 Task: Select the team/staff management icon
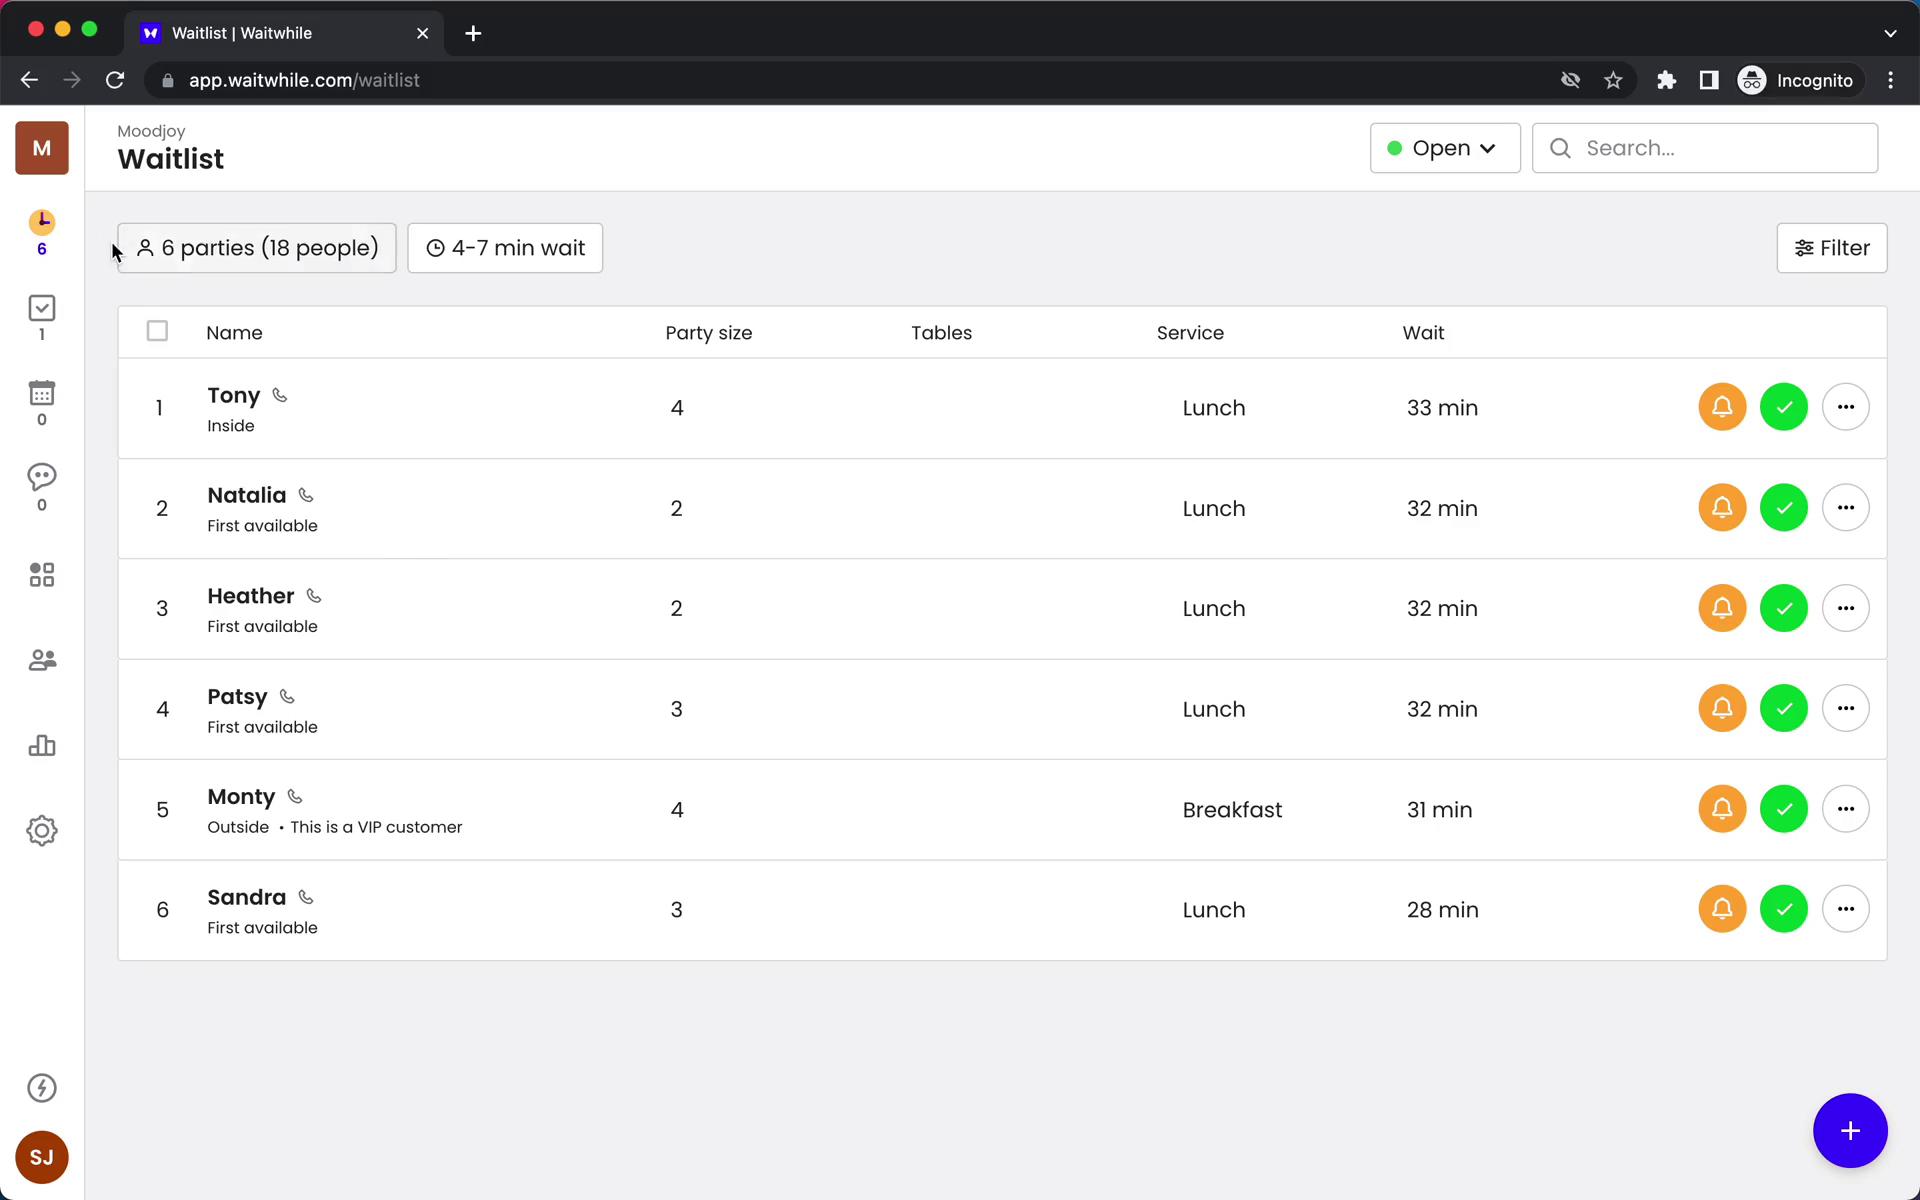point(41,659)
